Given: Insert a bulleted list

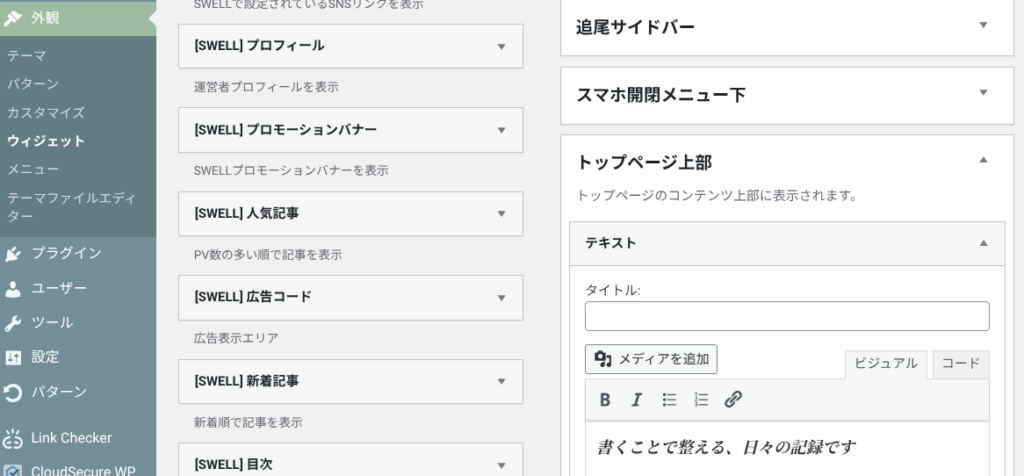Looking at the screenshot, I should [x=669, y=400].
